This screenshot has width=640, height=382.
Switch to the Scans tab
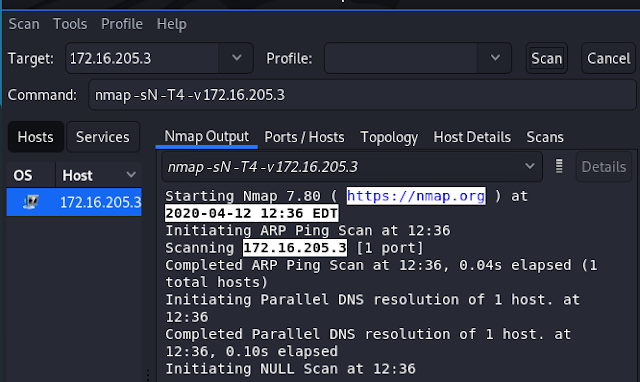tap(545, 137)
